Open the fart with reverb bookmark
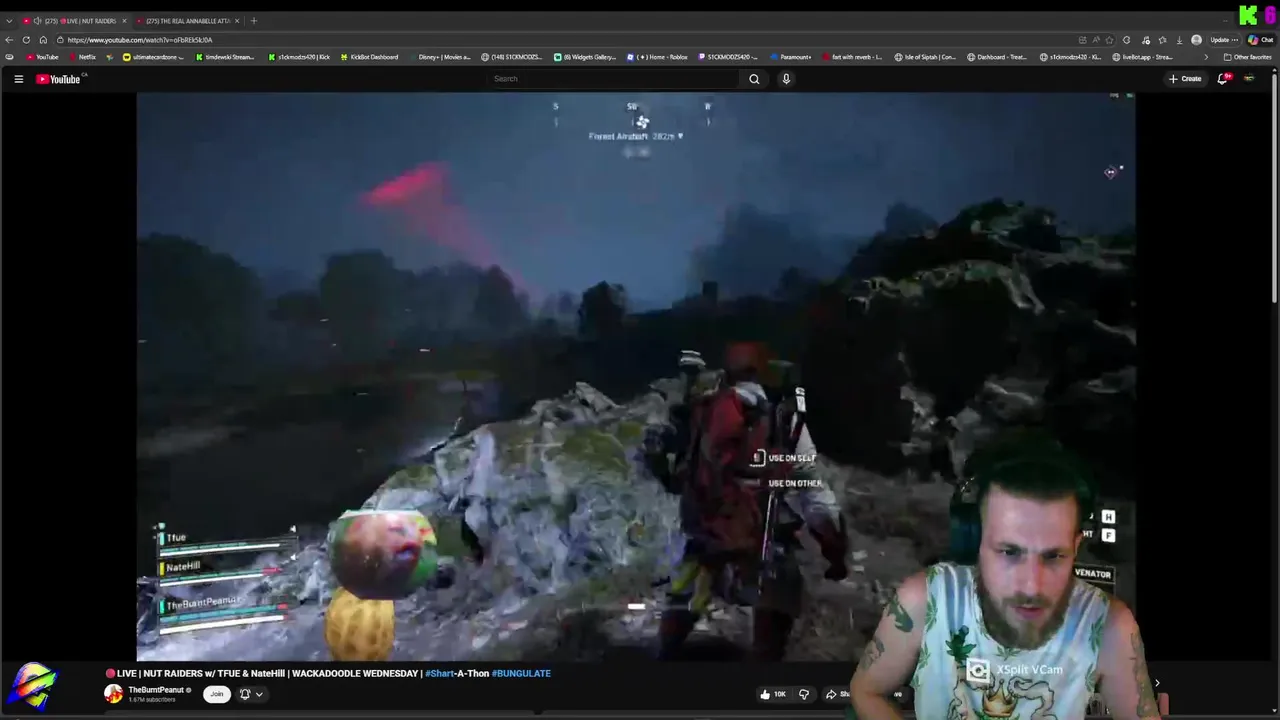This screenshot has width=1280, height=720. coord(852,57)
